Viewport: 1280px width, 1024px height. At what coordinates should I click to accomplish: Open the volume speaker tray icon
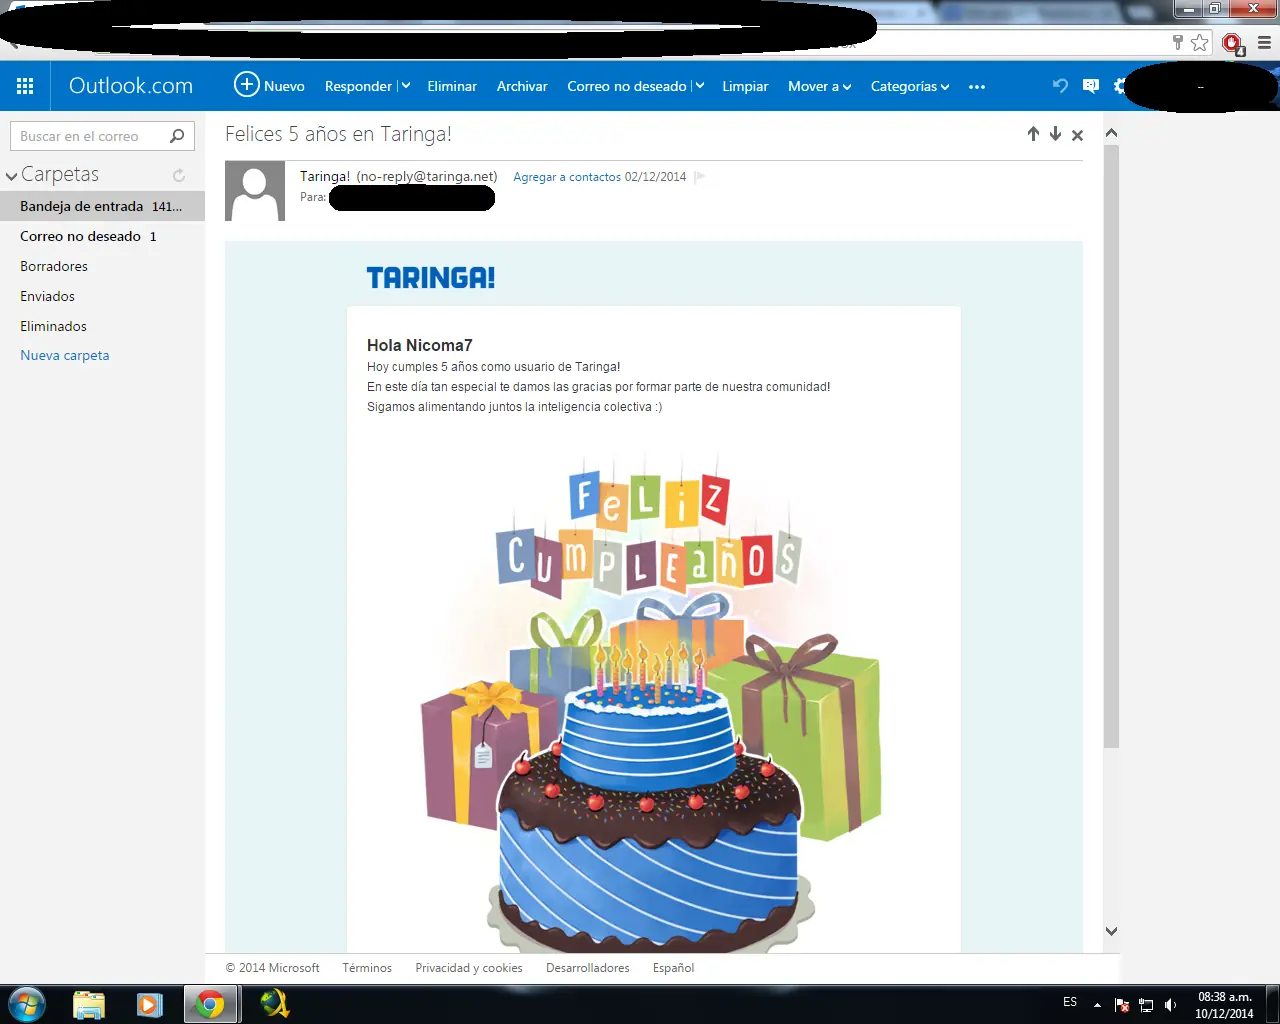(x=1170, y=1005)
